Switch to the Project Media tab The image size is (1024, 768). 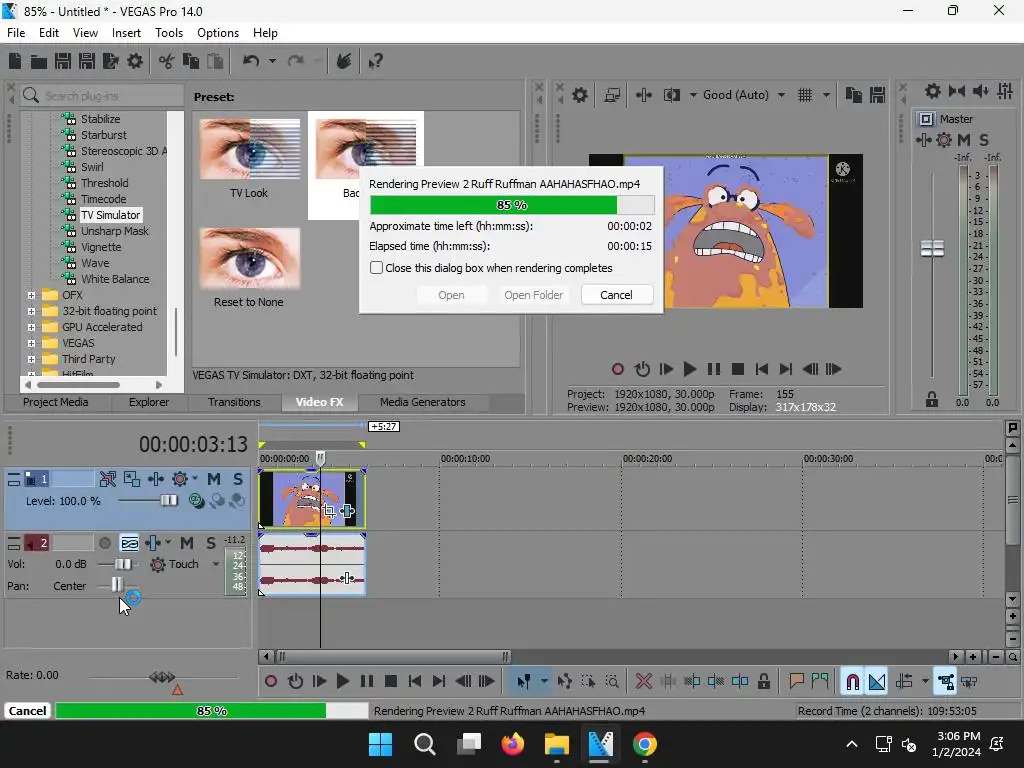tap(56, 402)
